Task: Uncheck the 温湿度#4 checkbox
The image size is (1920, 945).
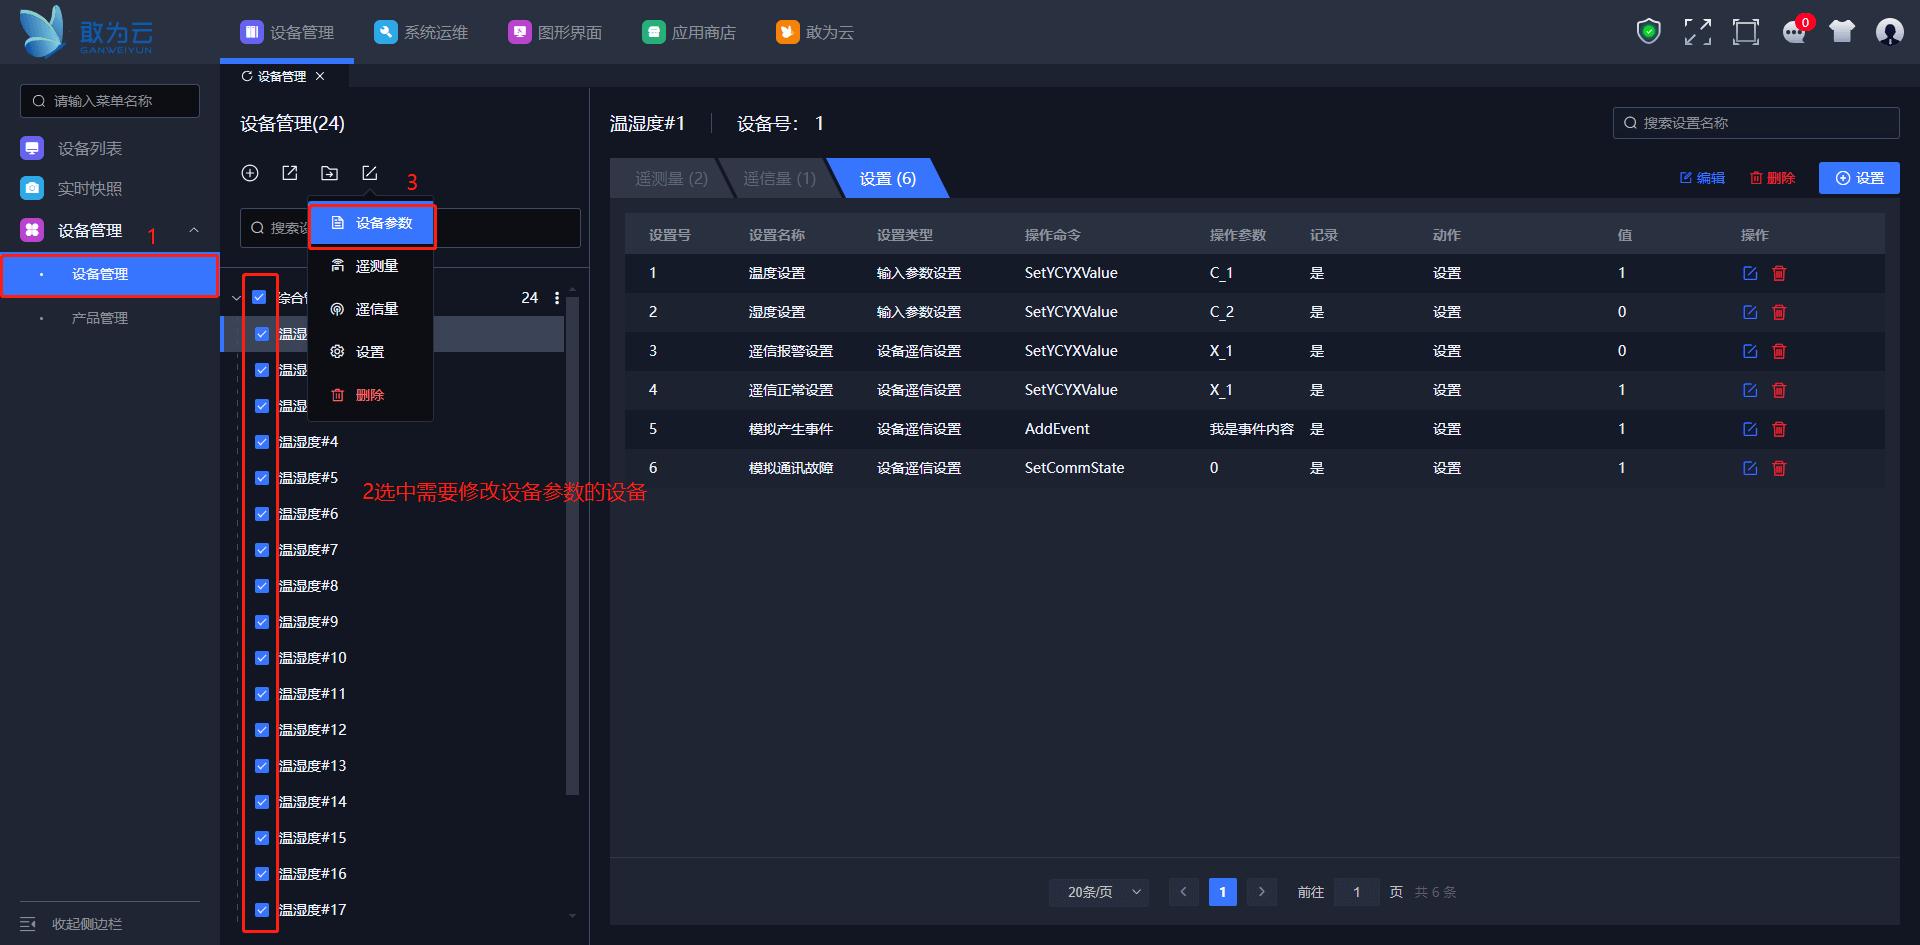Action: point(262,442)
